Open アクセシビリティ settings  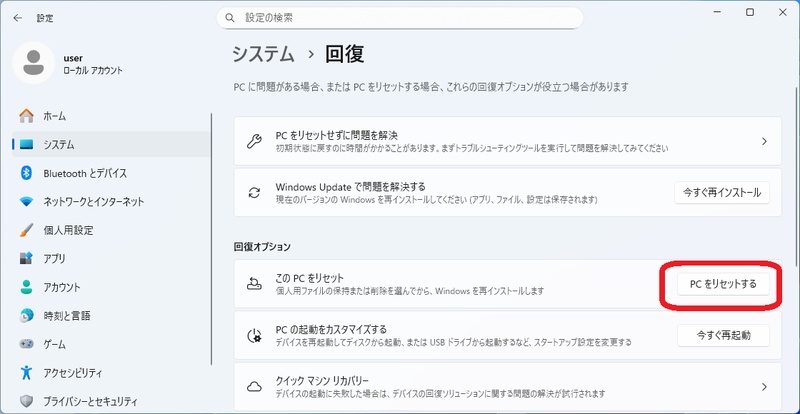click(111, 372)
